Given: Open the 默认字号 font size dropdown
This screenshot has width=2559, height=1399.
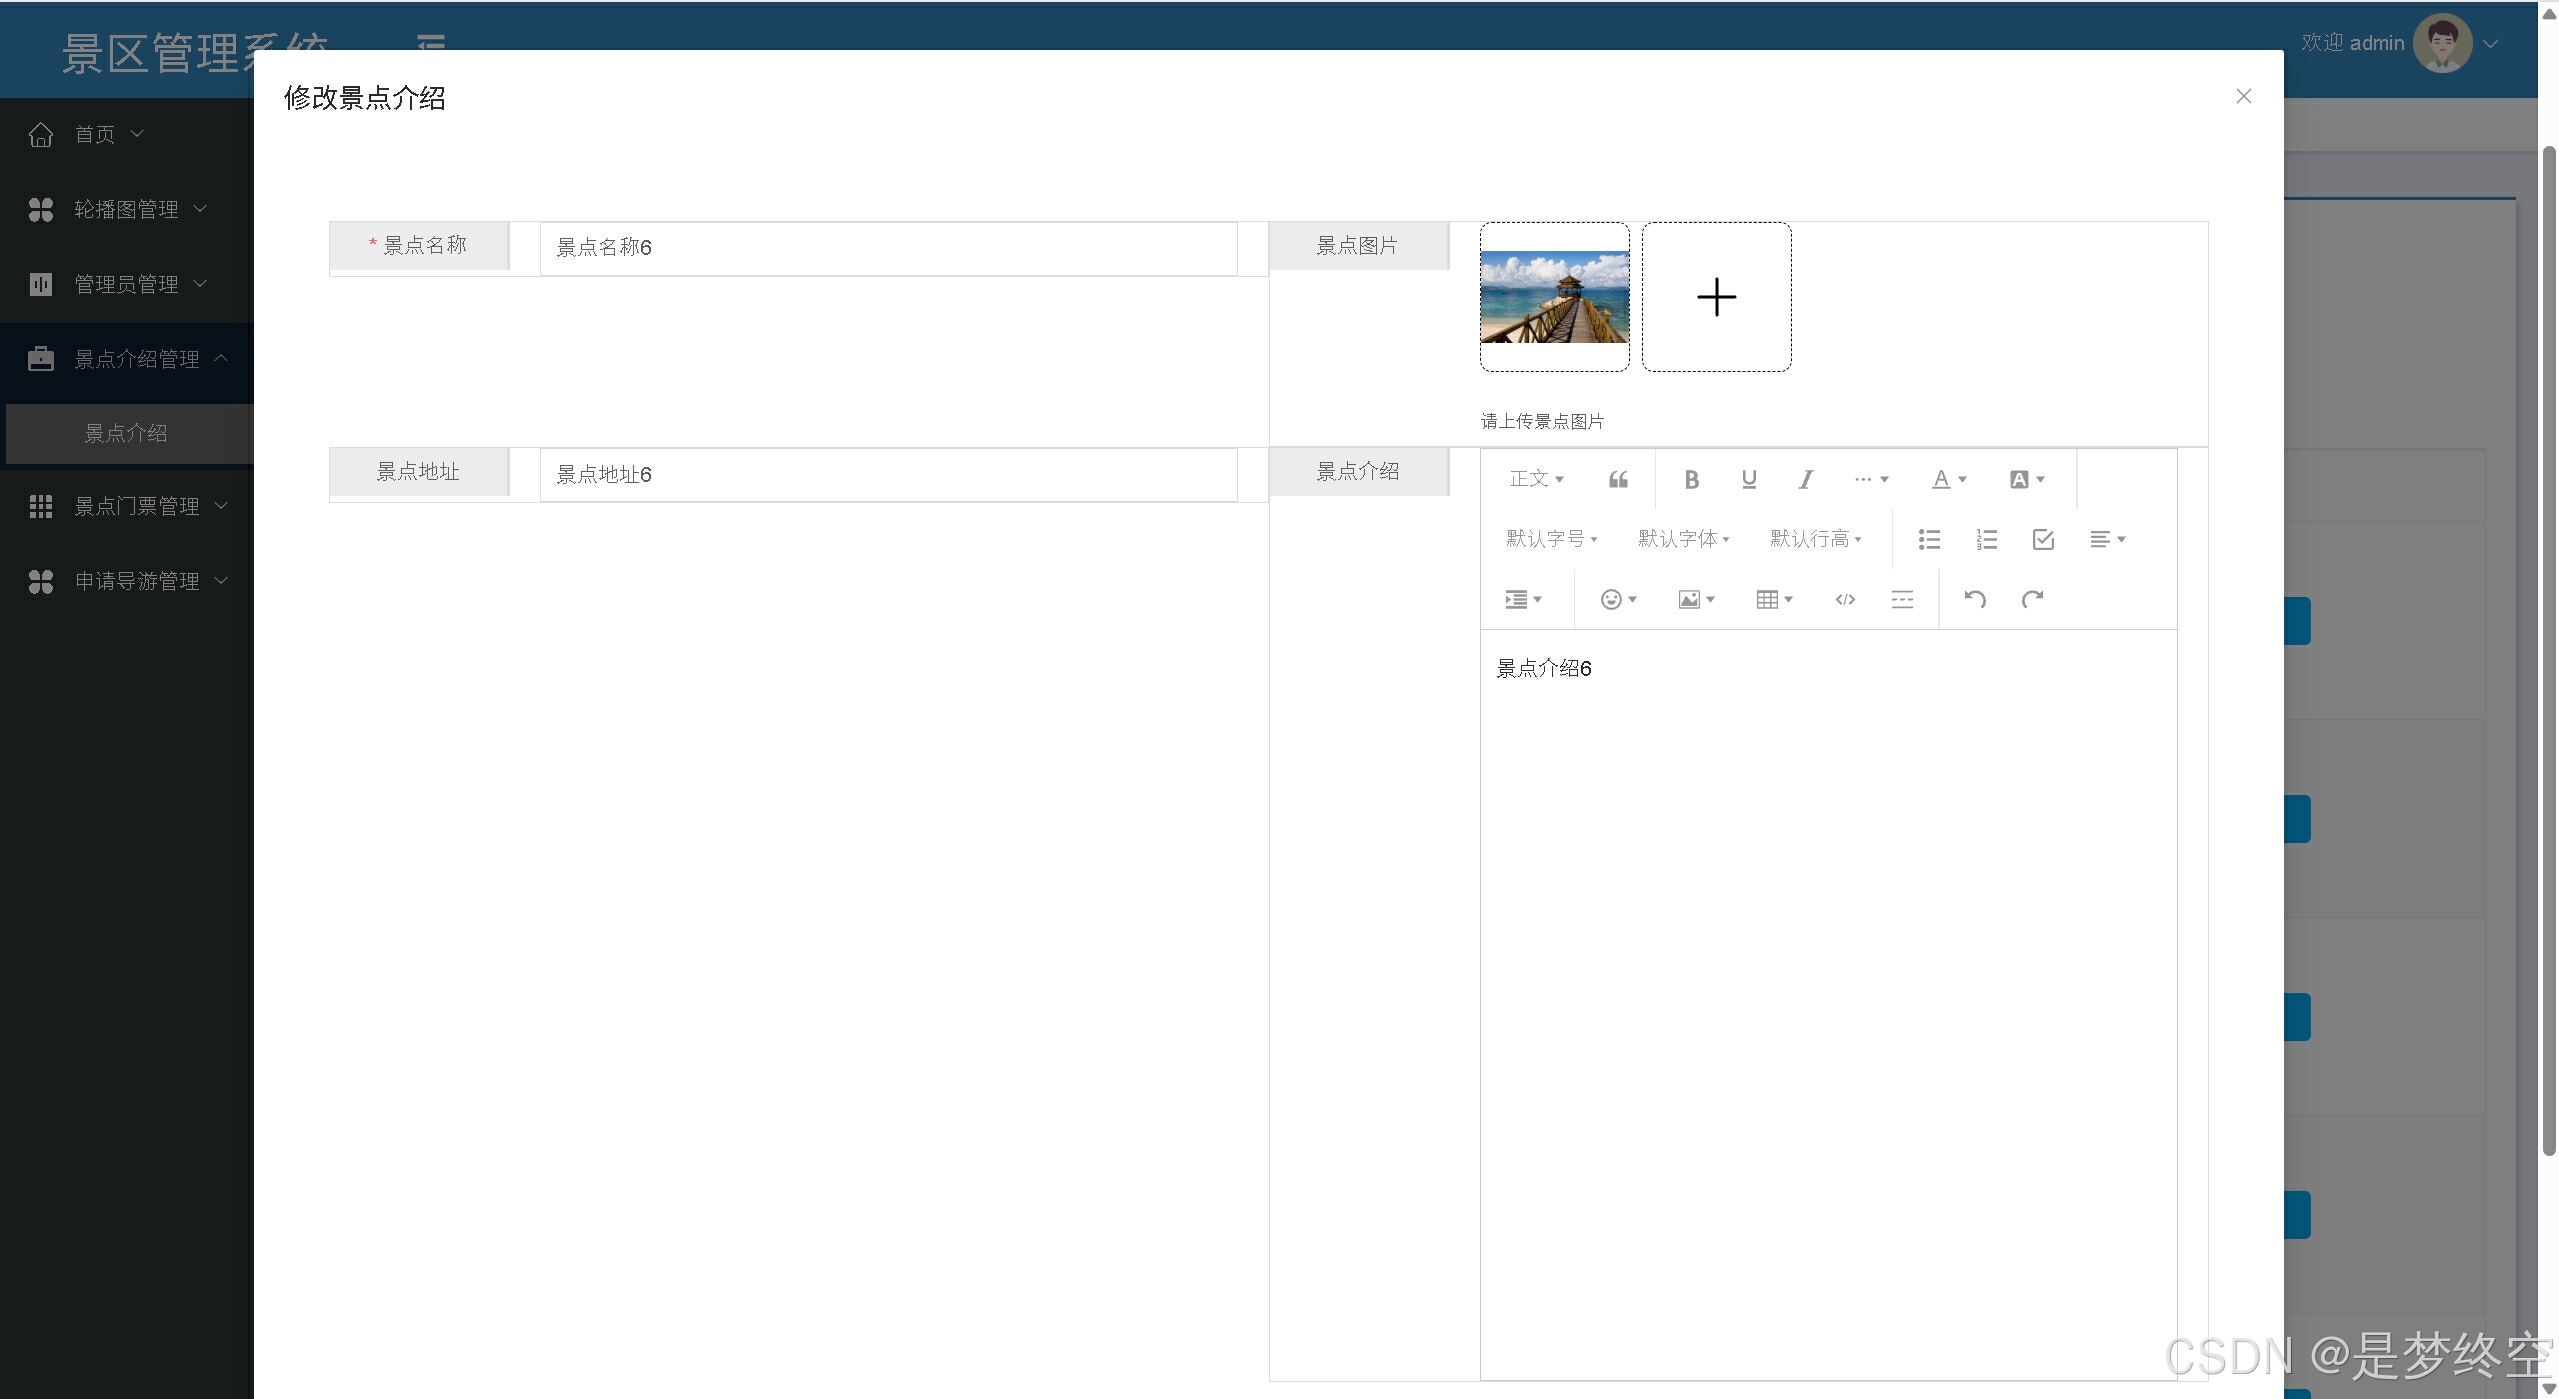Looking at the screenshot, I should point(1551,540).
